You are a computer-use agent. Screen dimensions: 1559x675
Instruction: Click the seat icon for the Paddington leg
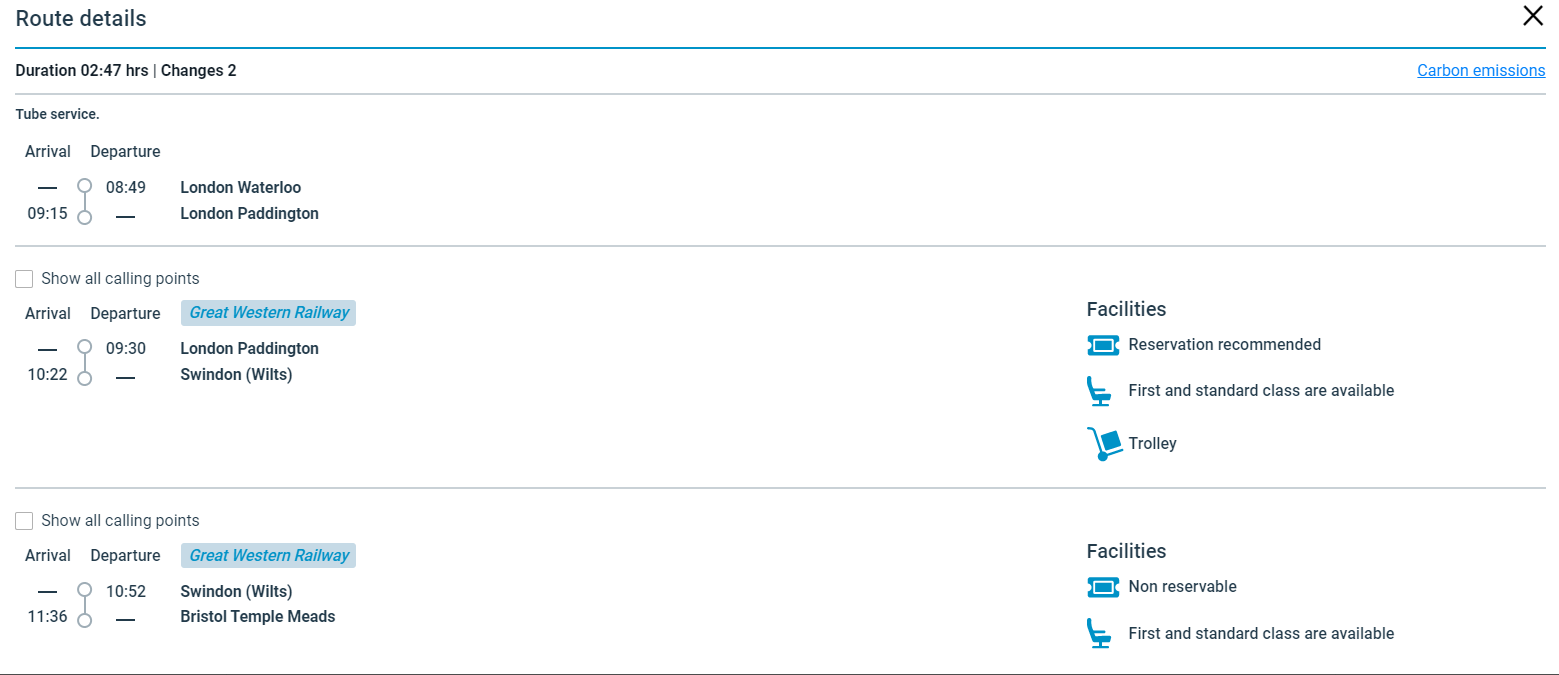[1100, 391]
